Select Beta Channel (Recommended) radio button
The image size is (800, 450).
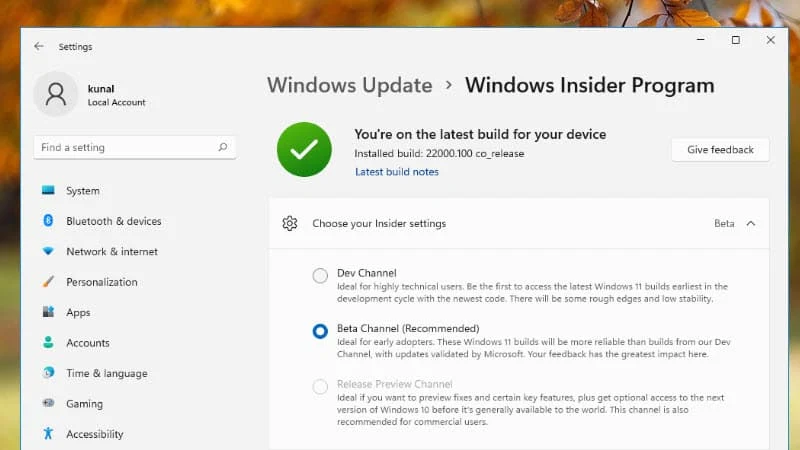coord(320,331)
